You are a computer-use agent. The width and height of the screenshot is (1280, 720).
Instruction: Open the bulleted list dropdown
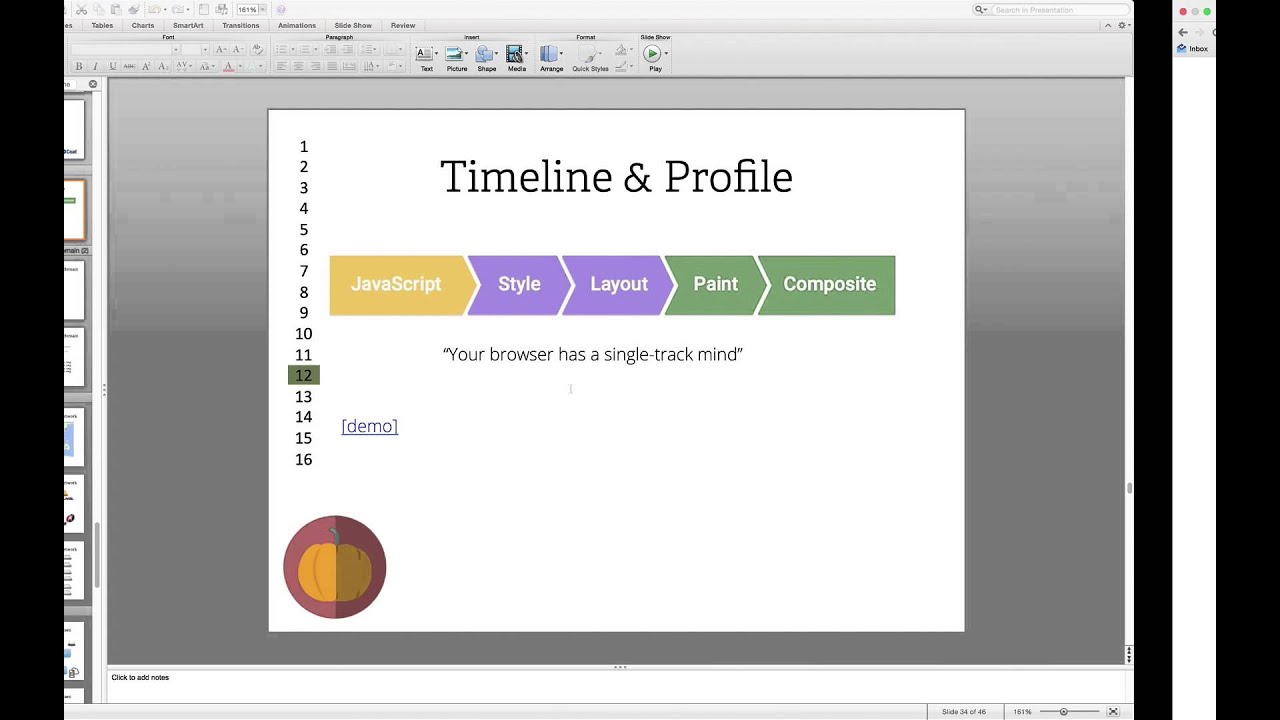pos(293,49)
